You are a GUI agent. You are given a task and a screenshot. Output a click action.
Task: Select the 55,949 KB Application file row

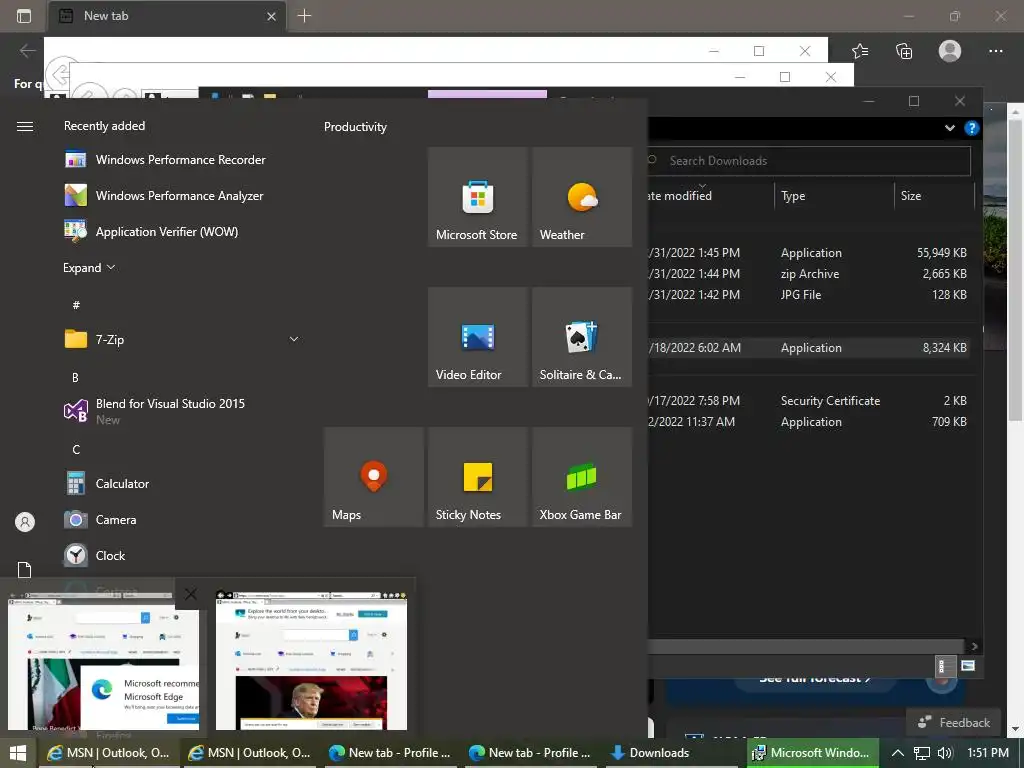[808, 253]
